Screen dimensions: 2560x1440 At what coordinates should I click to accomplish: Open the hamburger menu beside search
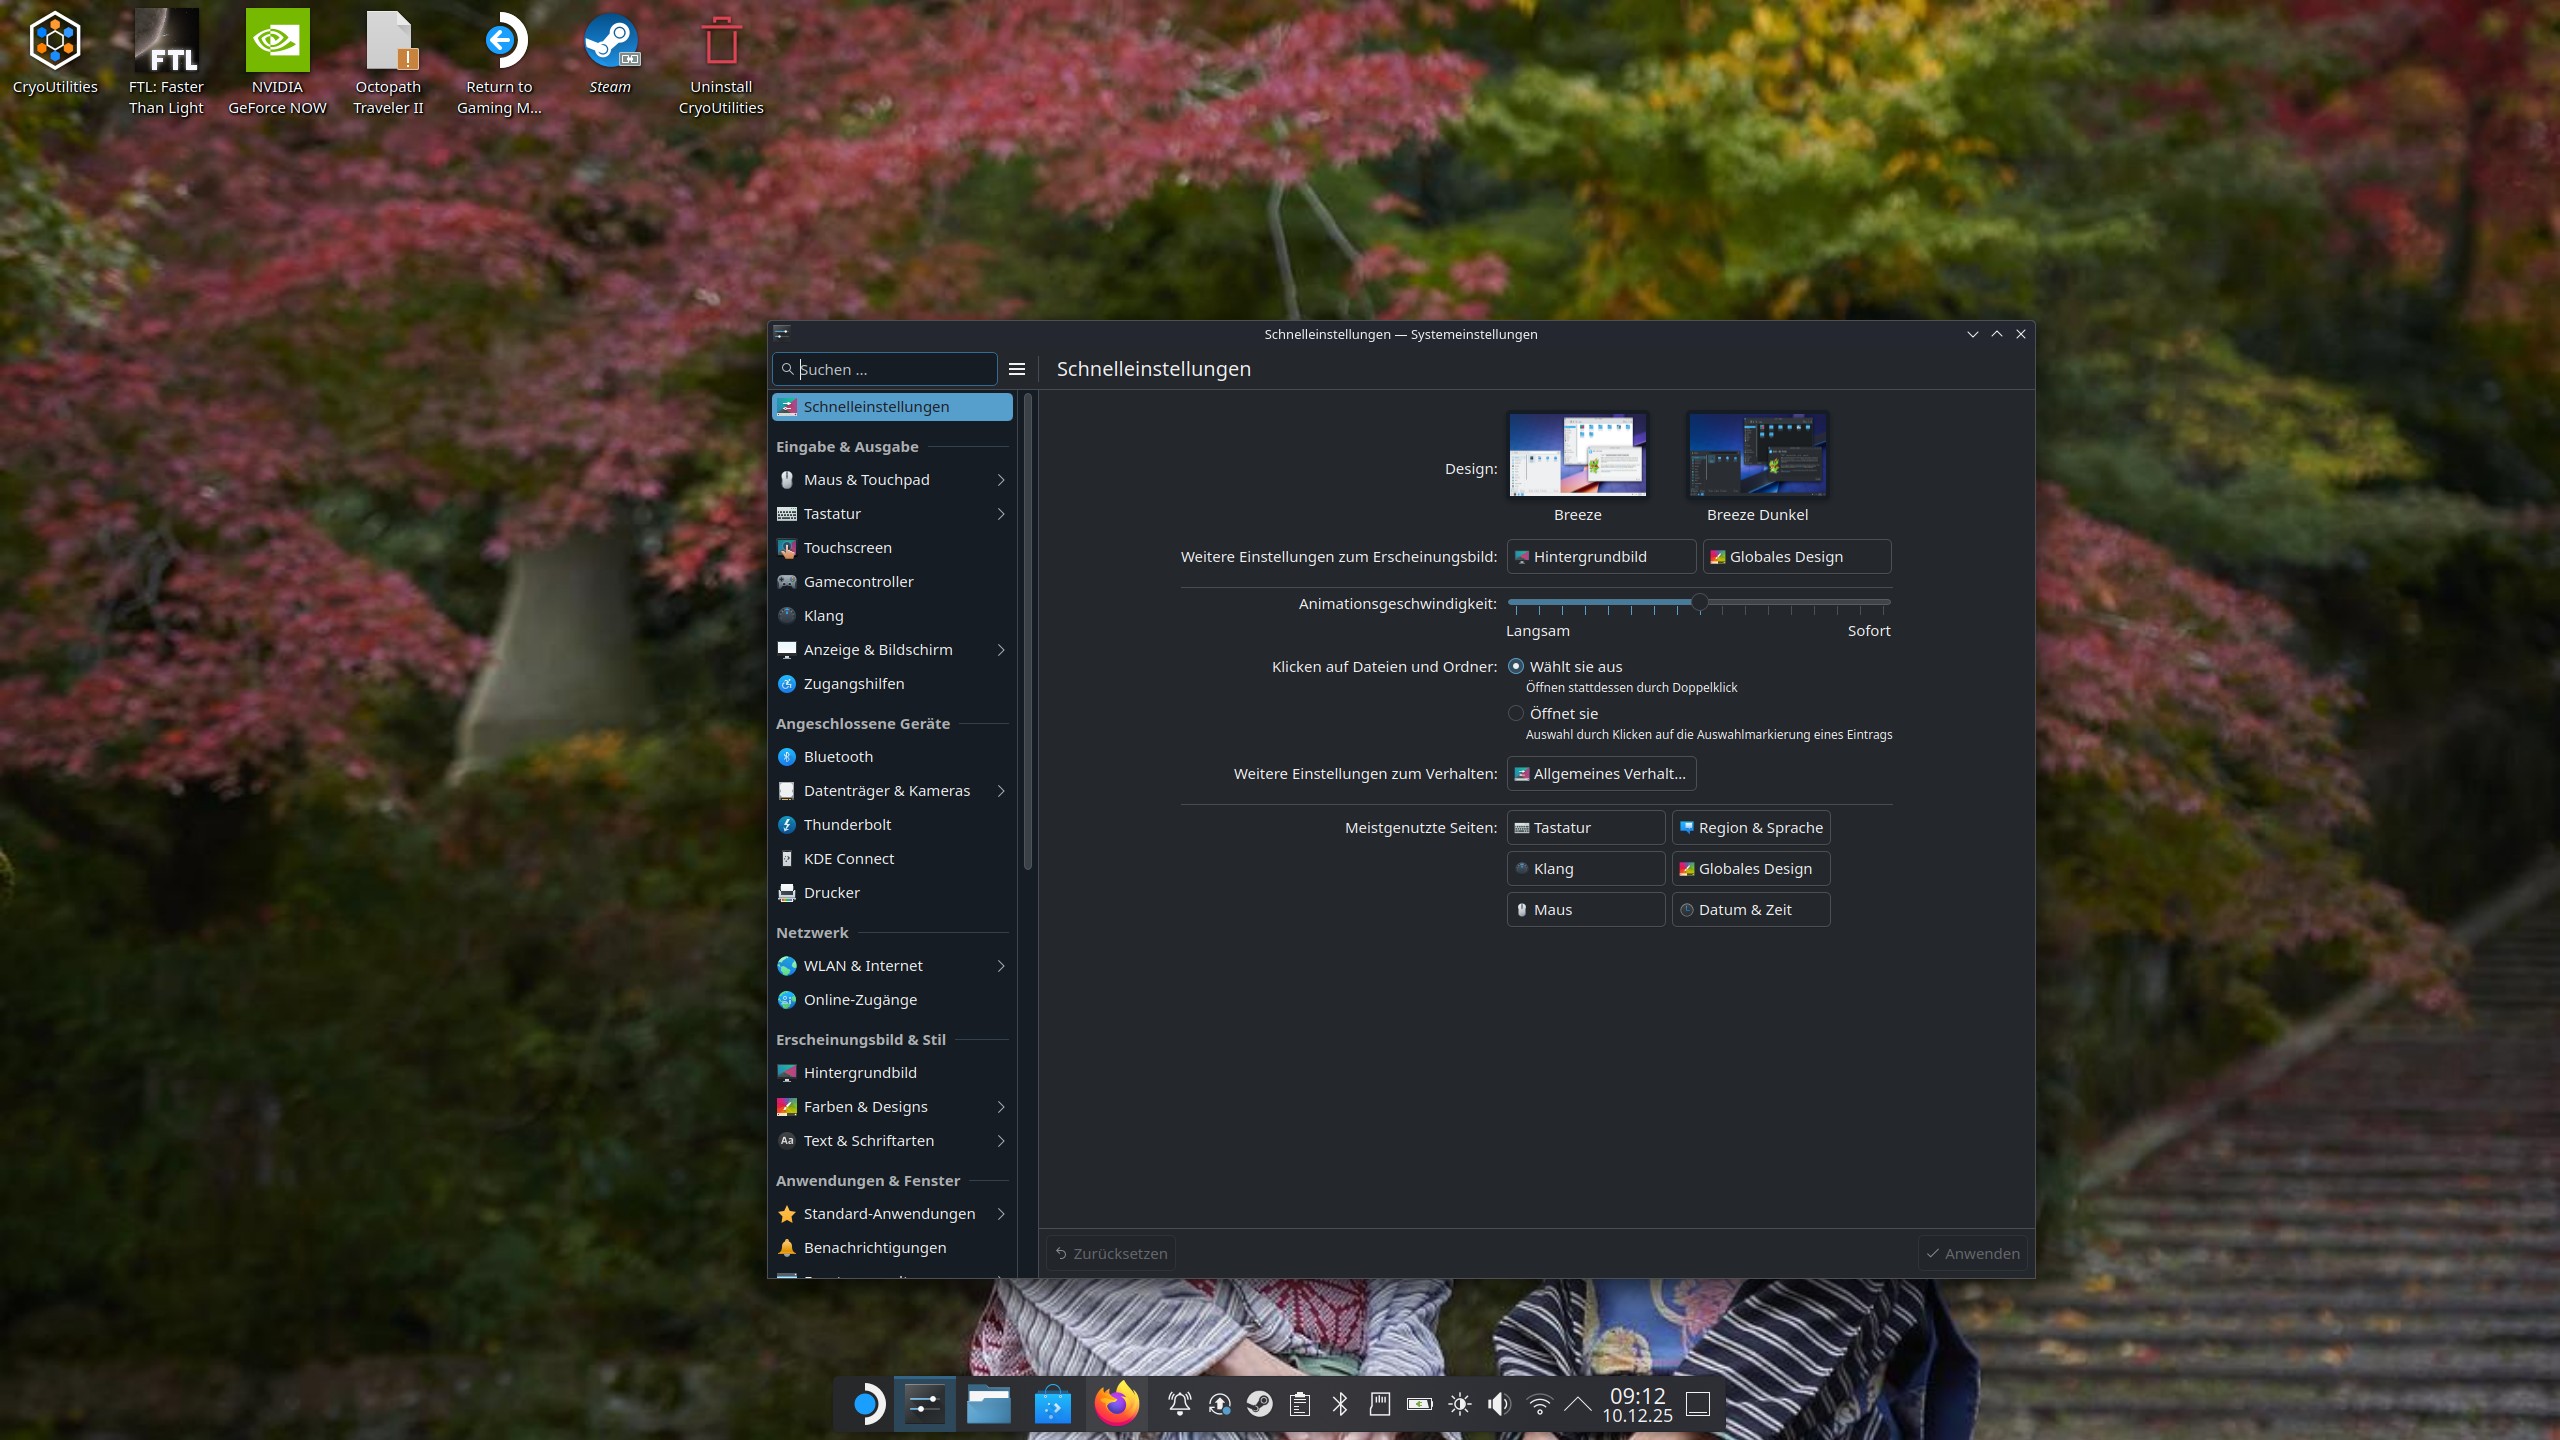click(1017, 369)
